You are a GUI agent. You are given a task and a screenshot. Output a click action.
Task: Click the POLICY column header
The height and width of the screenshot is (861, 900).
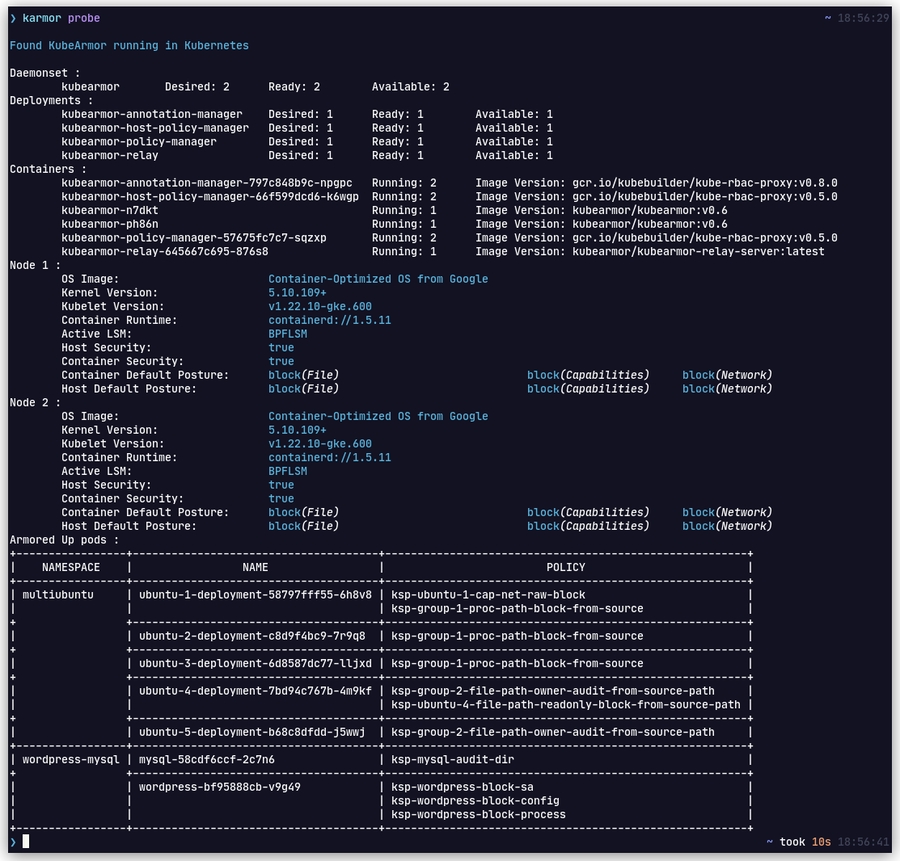(x=566, y=567)
